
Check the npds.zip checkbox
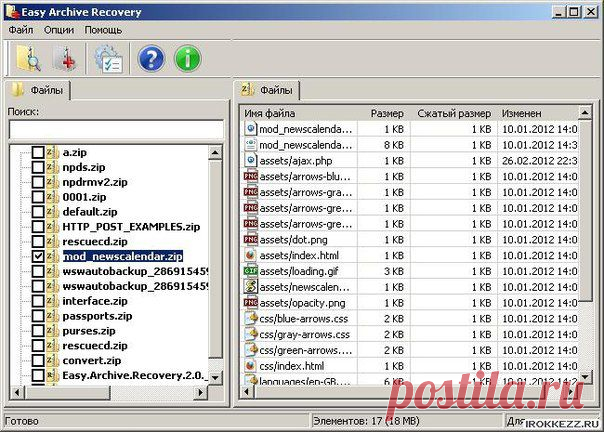point(38,167)
